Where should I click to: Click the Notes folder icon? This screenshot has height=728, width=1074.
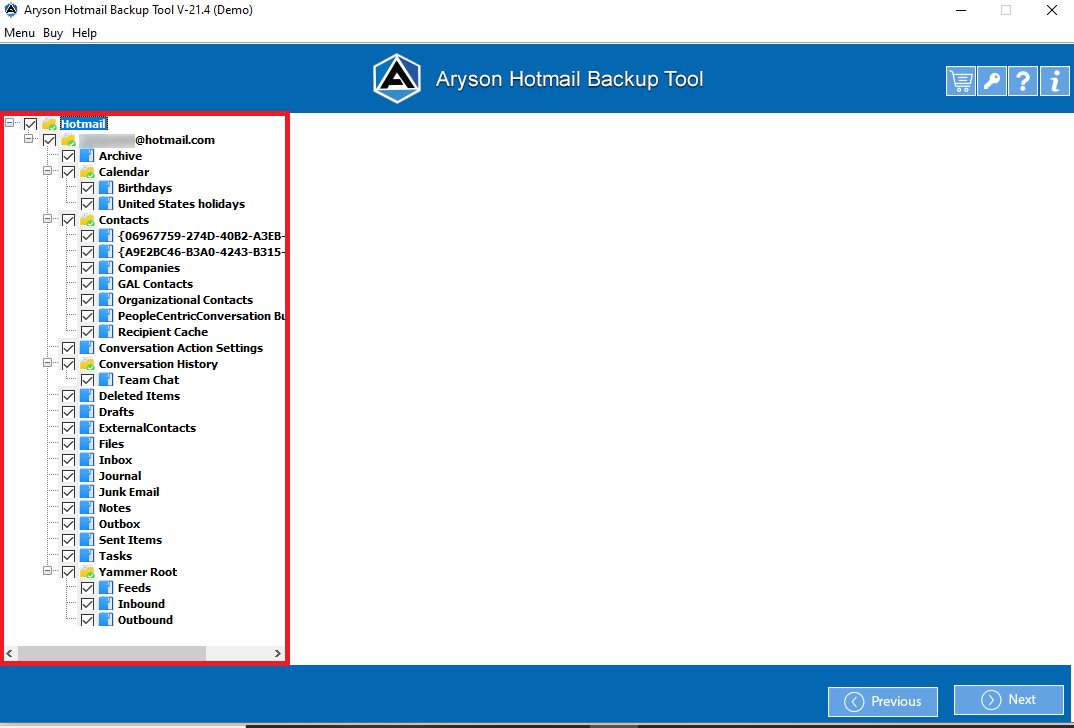click(x=87, y=507)
